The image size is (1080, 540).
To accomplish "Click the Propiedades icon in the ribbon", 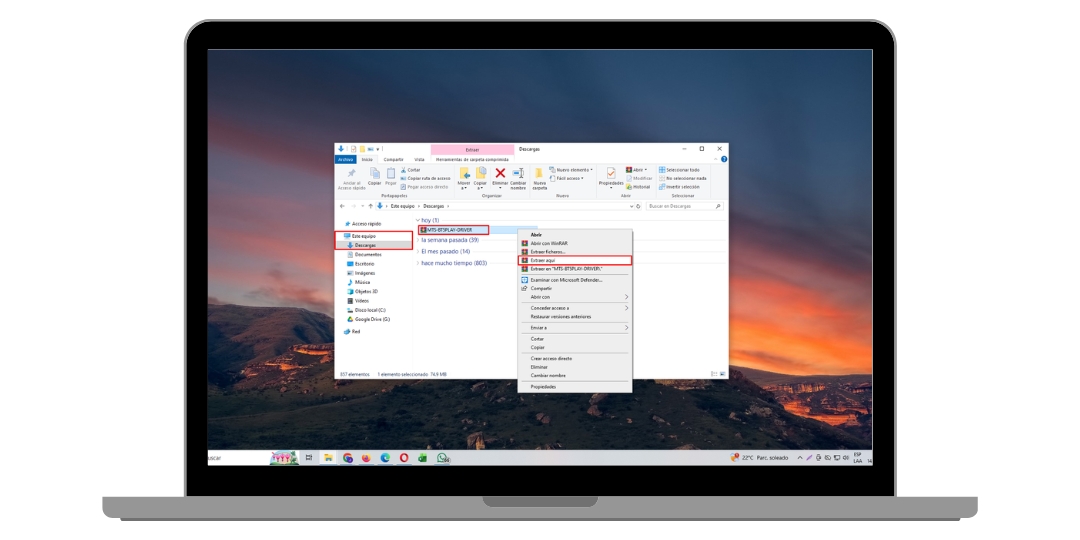I will point(611,174).
